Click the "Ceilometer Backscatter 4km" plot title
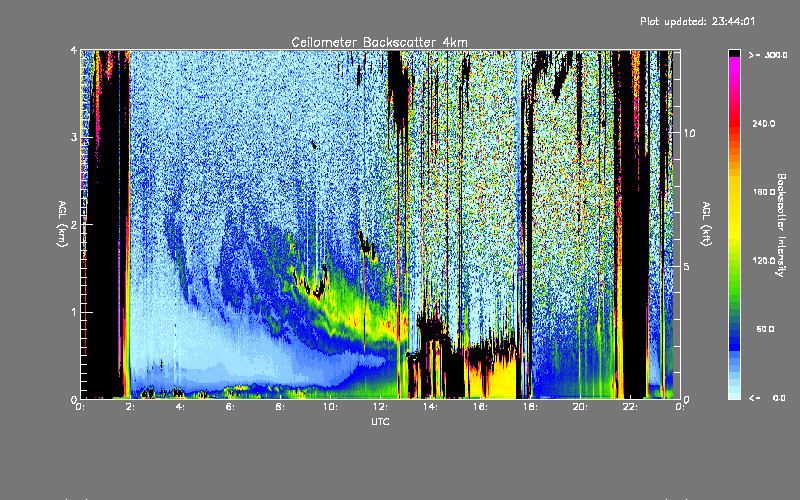800x500 pixels. tap(379, 42)
